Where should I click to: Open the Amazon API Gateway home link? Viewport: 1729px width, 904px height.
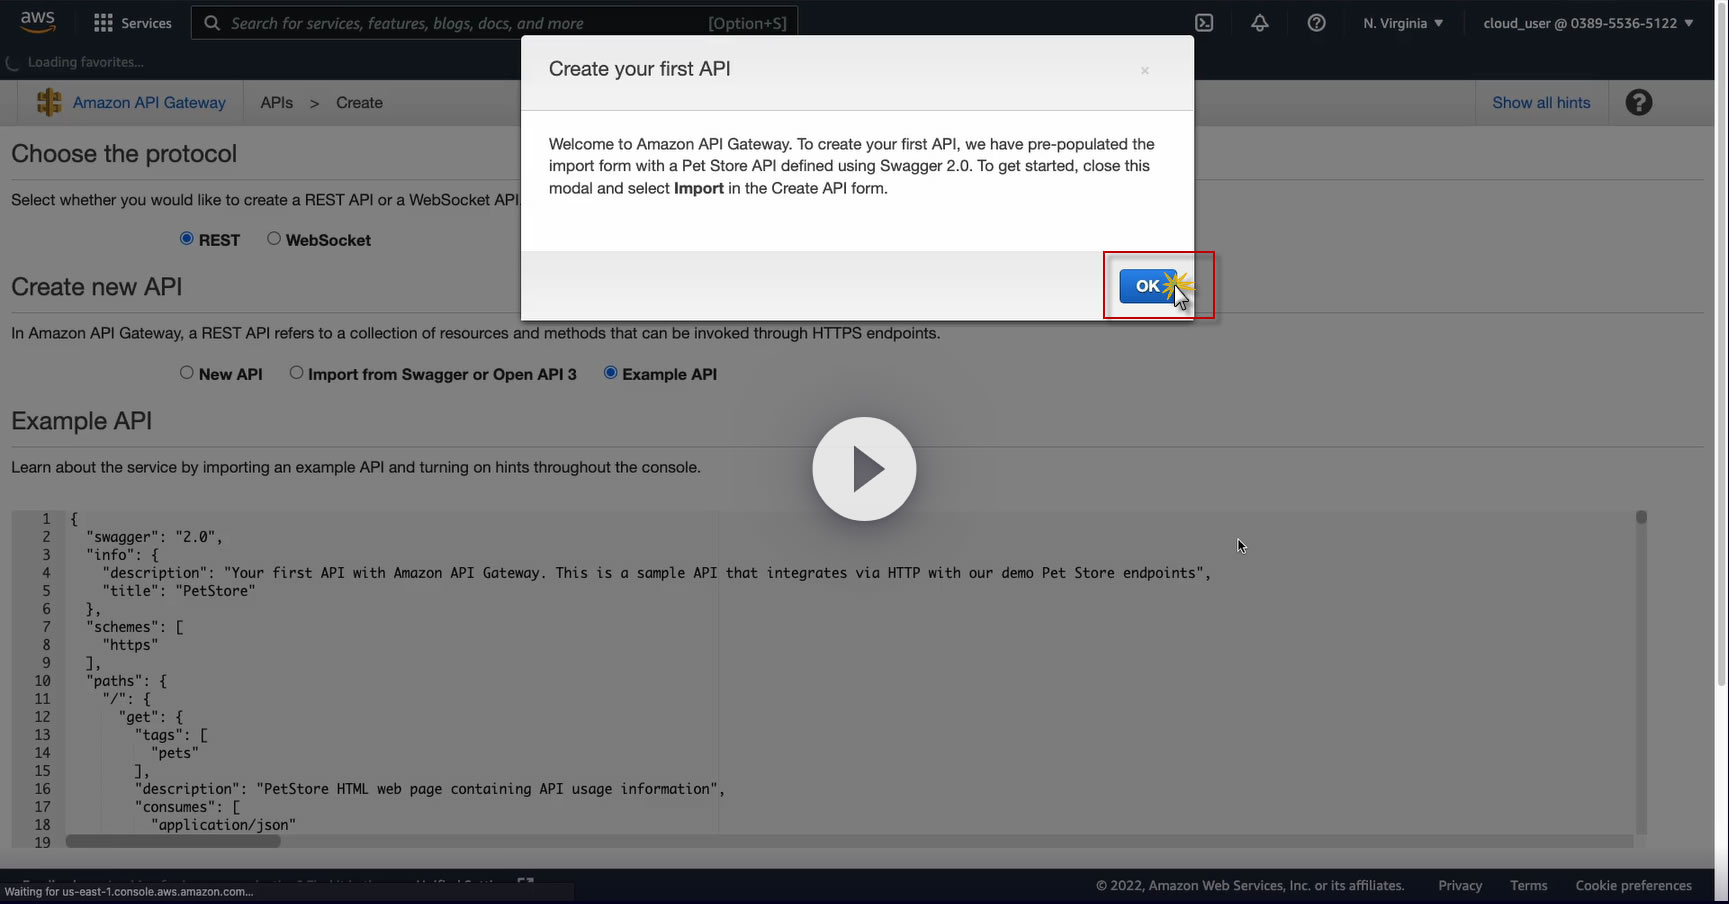click(149, 102)
